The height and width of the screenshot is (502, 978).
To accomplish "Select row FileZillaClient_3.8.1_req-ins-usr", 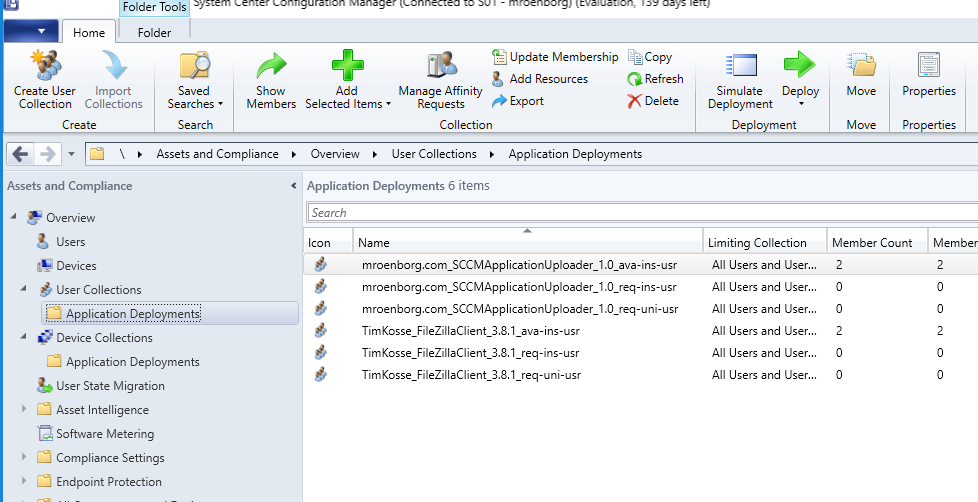I will click(x=641, y=353).
